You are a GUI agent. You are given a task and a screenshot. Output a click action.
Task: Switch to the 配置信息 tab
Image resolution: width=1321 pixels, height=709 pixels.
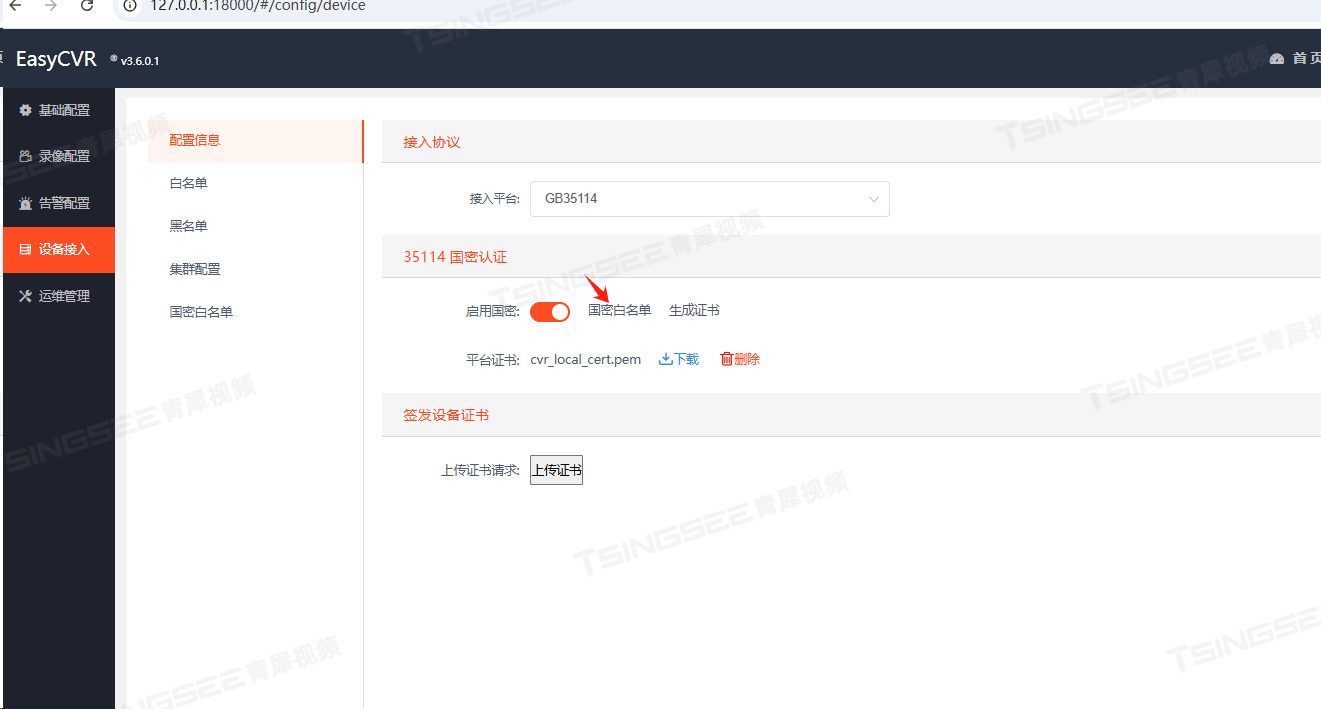tap(255, 141)
